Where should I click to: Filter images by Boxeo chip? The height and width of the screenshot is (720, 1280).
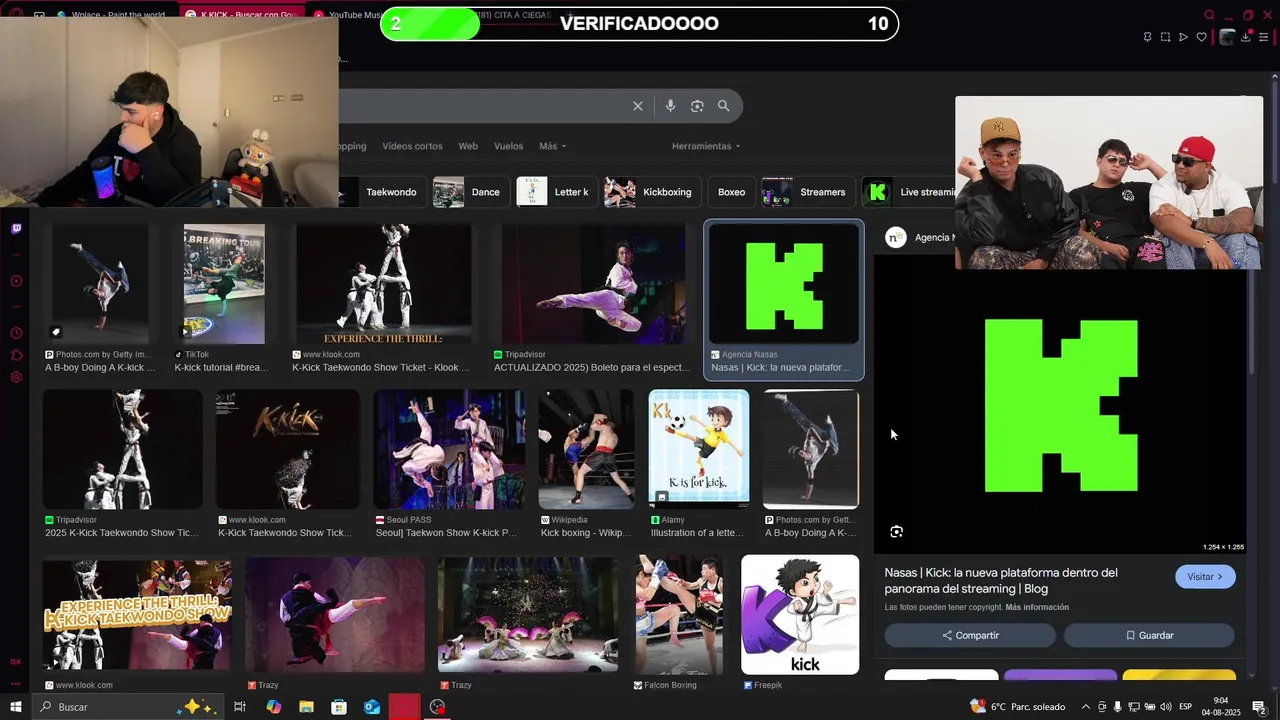731,192
